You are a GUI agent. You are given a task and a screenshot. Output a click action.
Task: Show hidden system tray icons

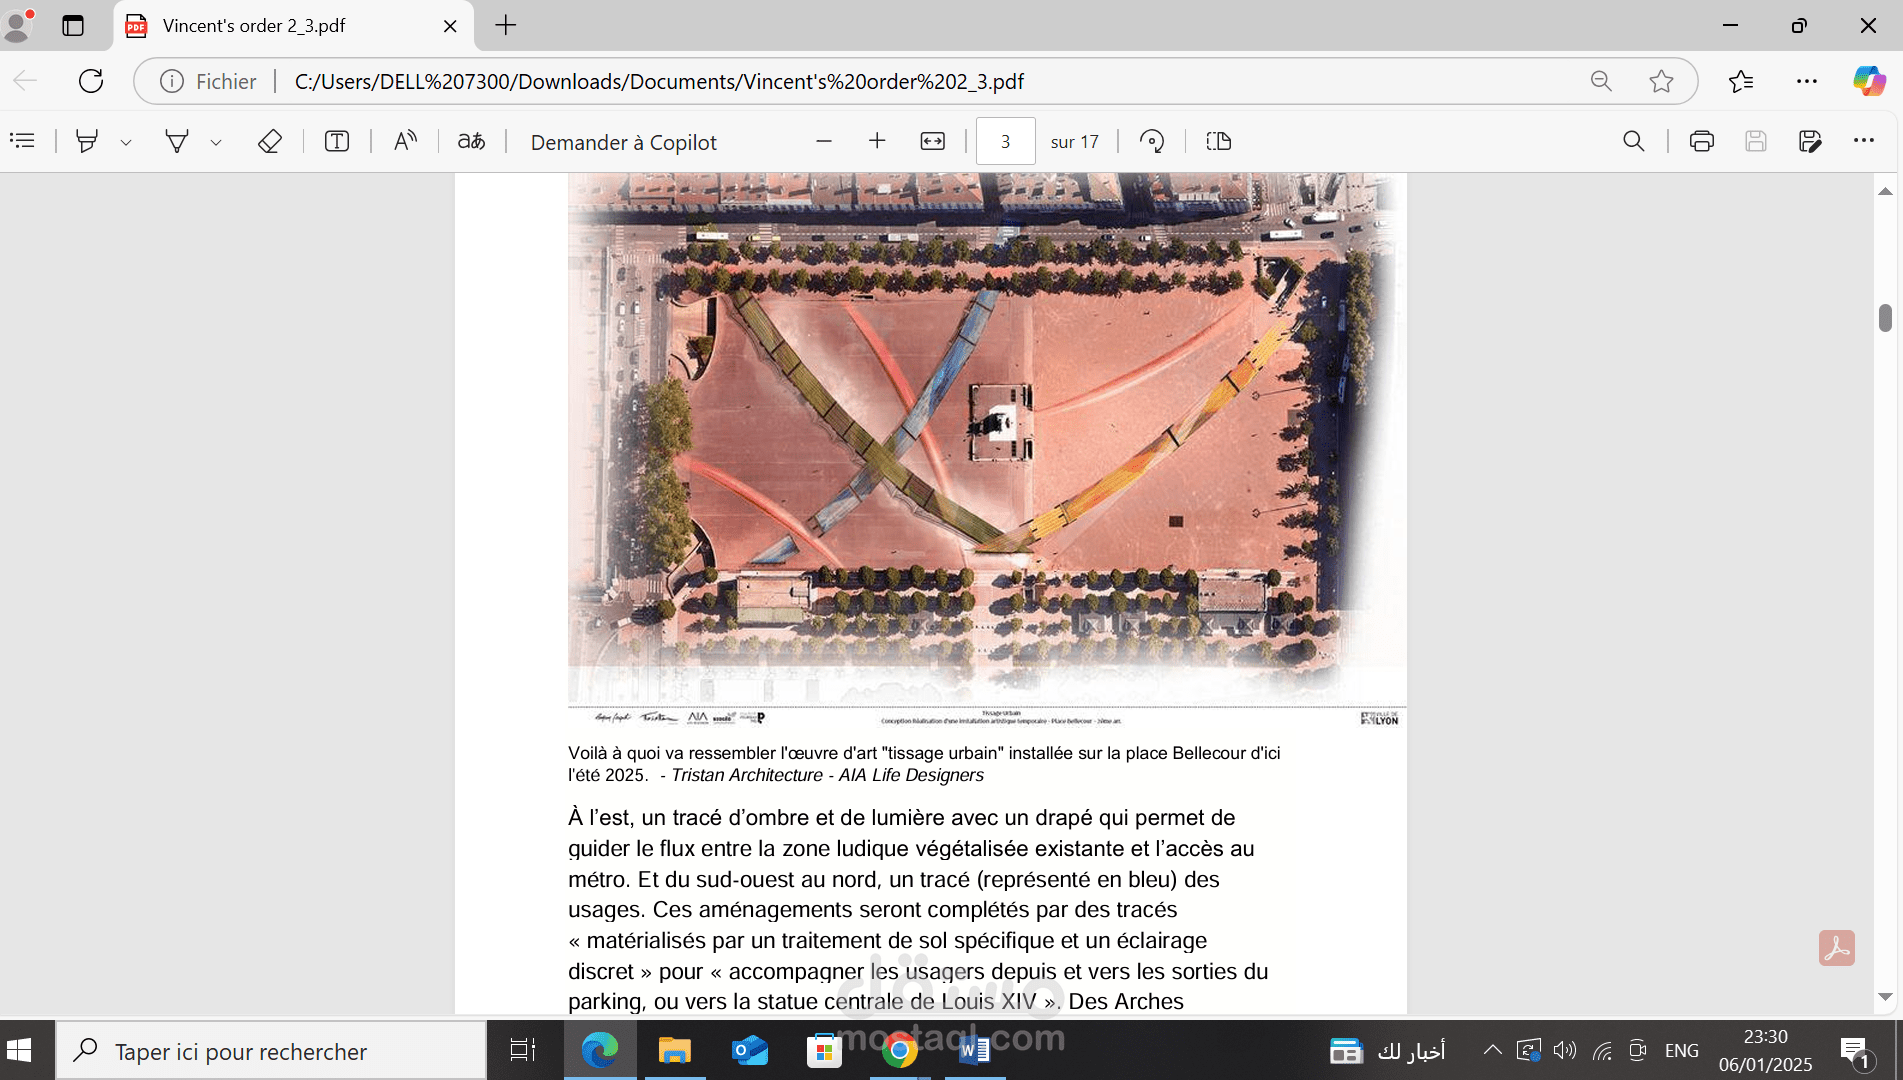click(x=1492, y=1050)
